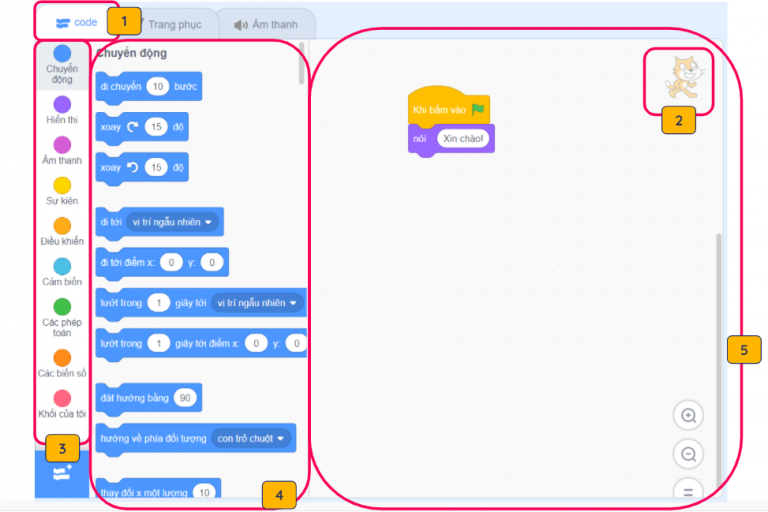Screen dimensions: 768x512
Task: Open the 'con trỏ chuột' dropdown
Action: [x=252, y=438]
